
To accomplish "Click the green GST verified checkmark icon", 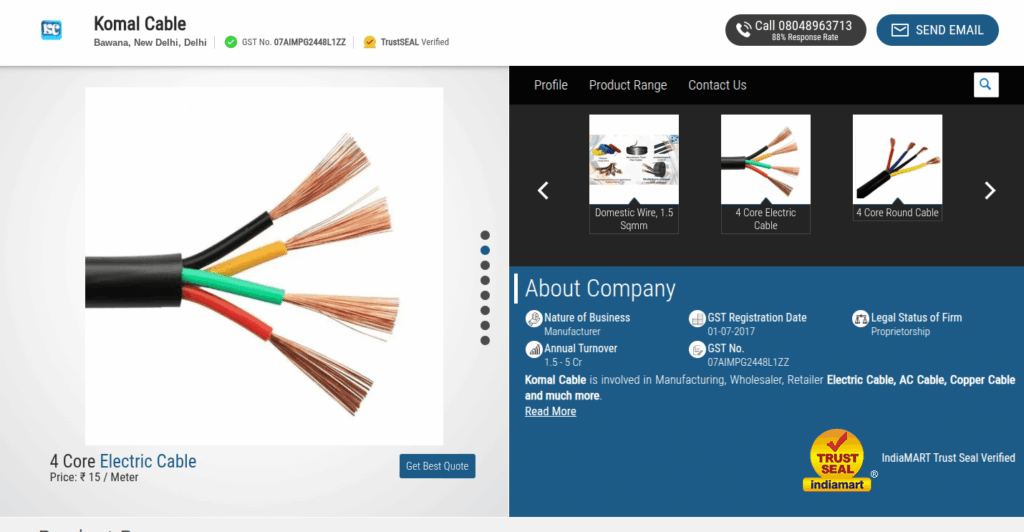I will click(x=231, y=42).
